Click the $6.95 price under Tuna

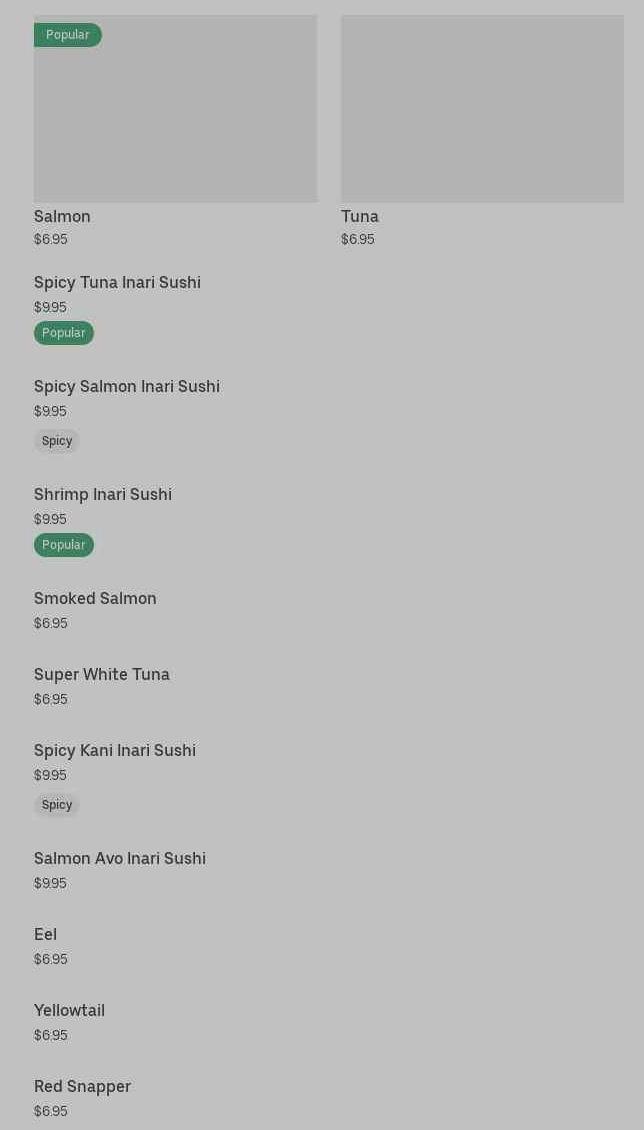coord(358,240)
